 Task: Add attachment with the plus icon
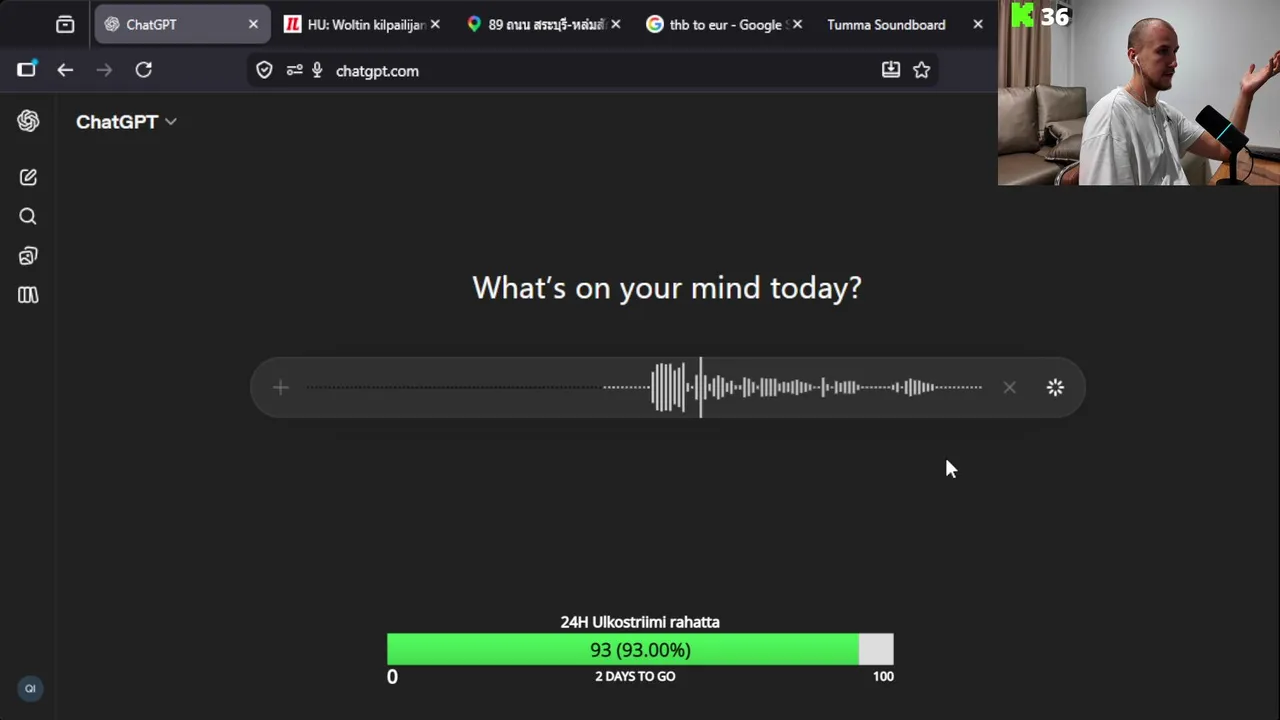pyautogui.click(x=281, y=387)
